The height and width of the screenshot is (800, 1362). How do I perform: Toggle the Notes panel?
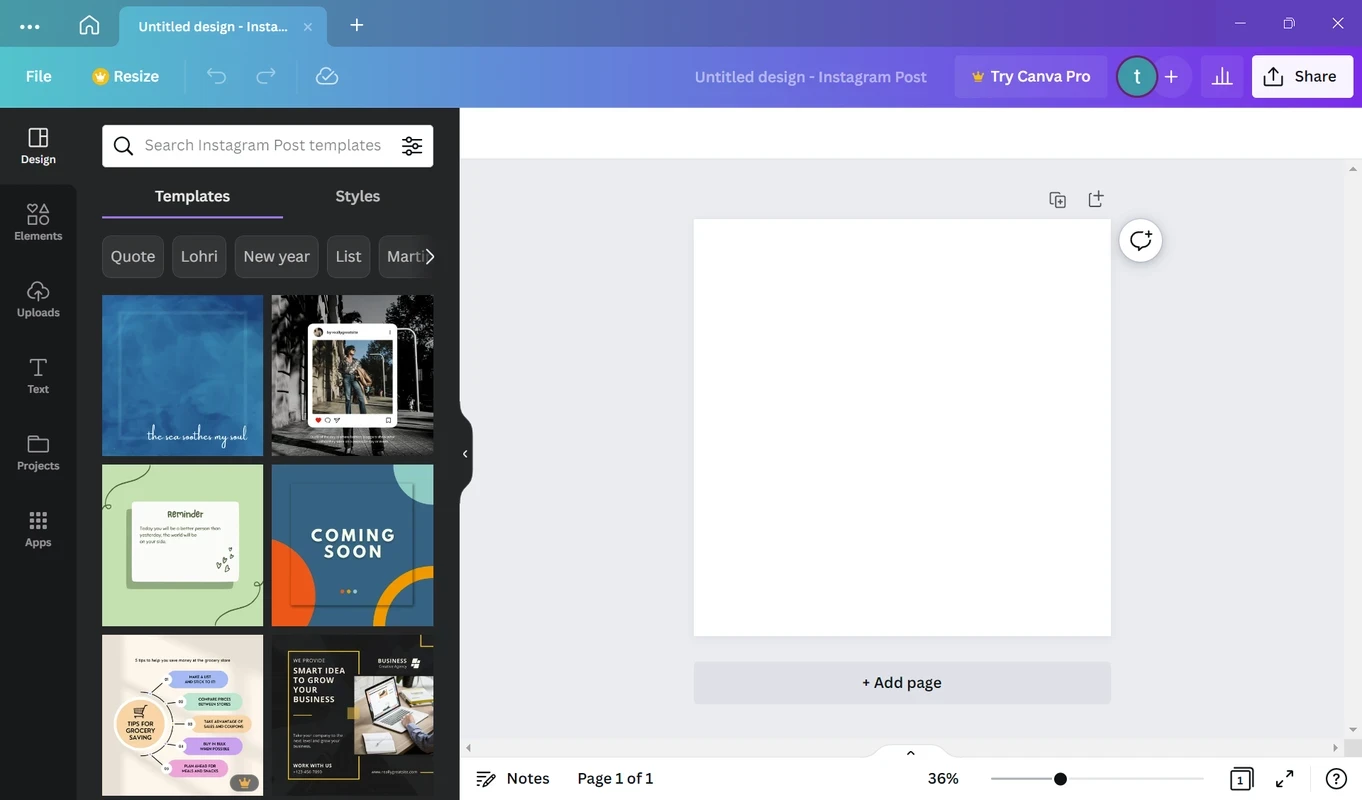pos(513,778)
